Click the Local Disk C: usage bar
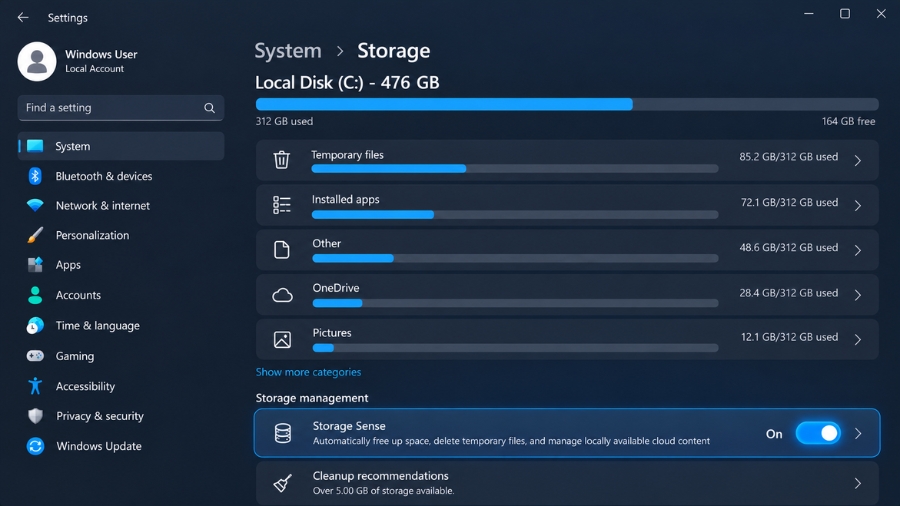 coord(567,104)
